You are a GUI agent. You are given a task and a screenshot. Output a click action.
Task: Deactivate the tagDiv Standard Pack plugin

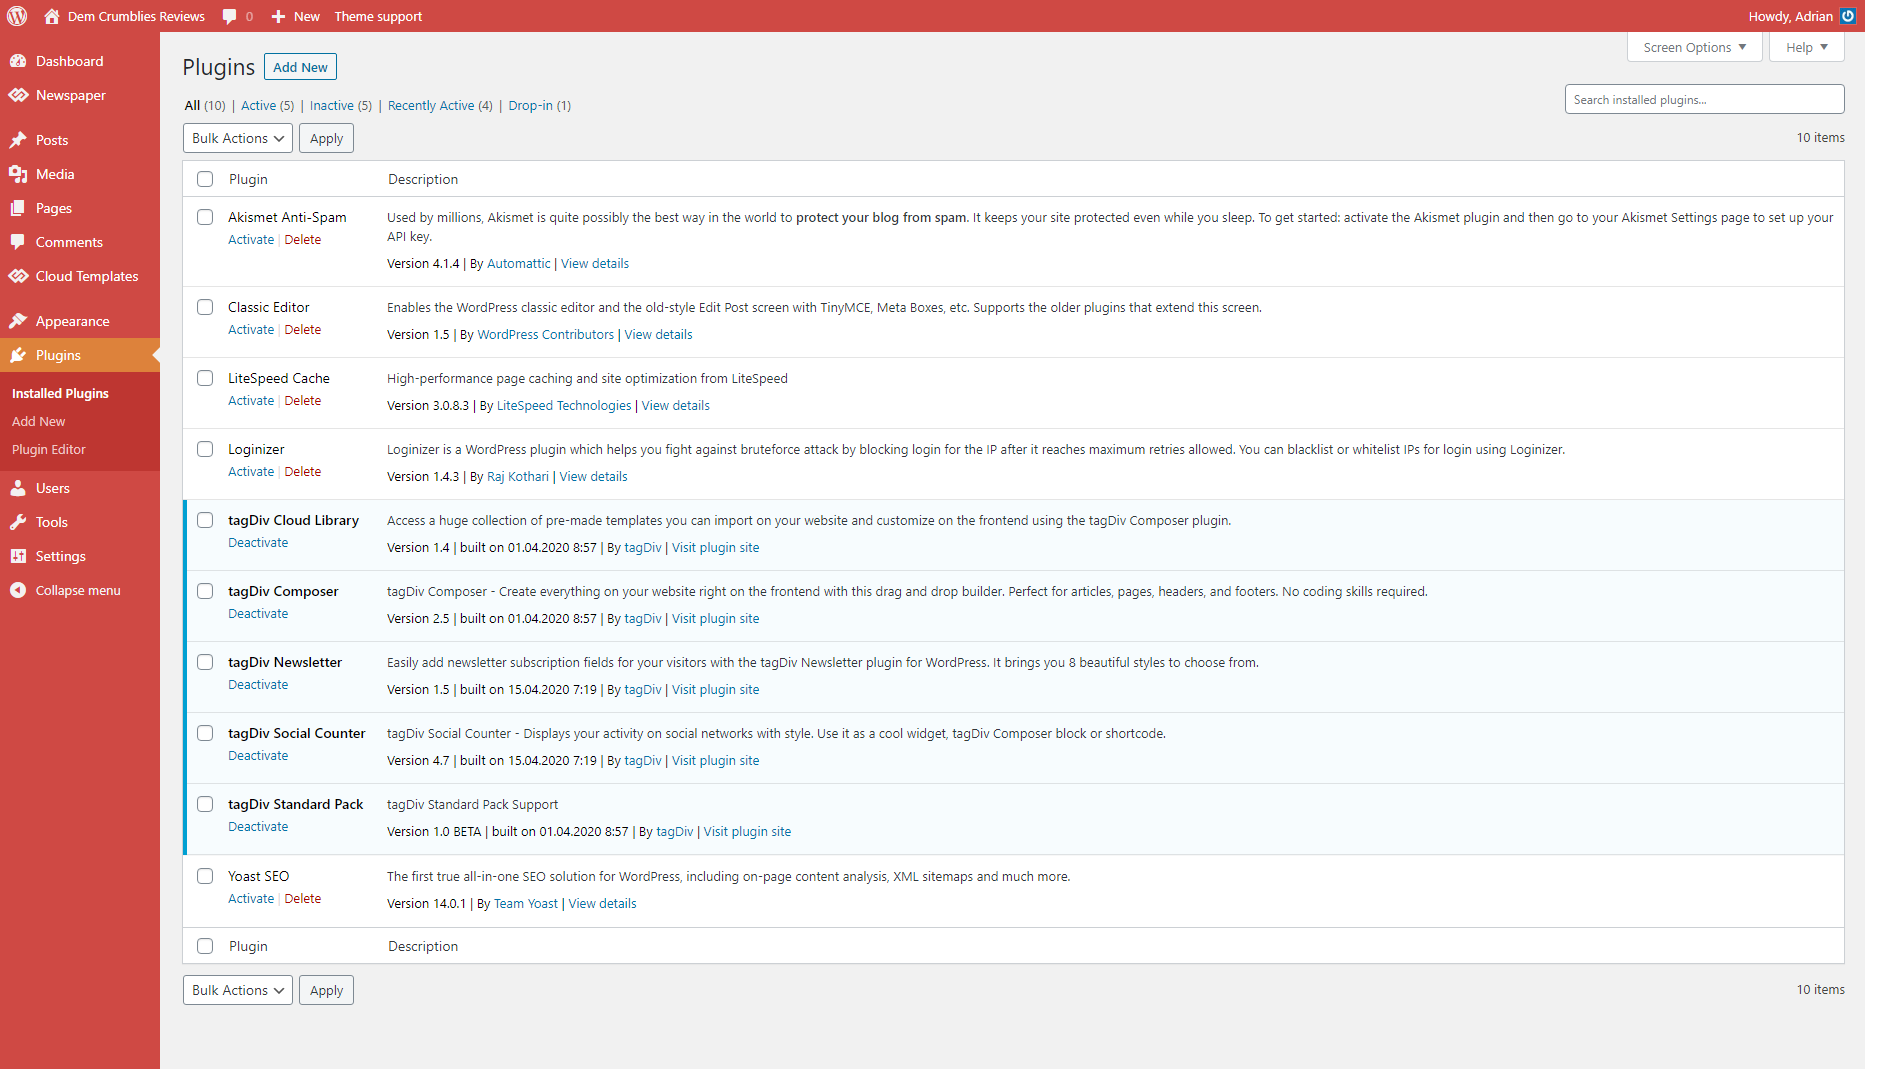point(258,826)
